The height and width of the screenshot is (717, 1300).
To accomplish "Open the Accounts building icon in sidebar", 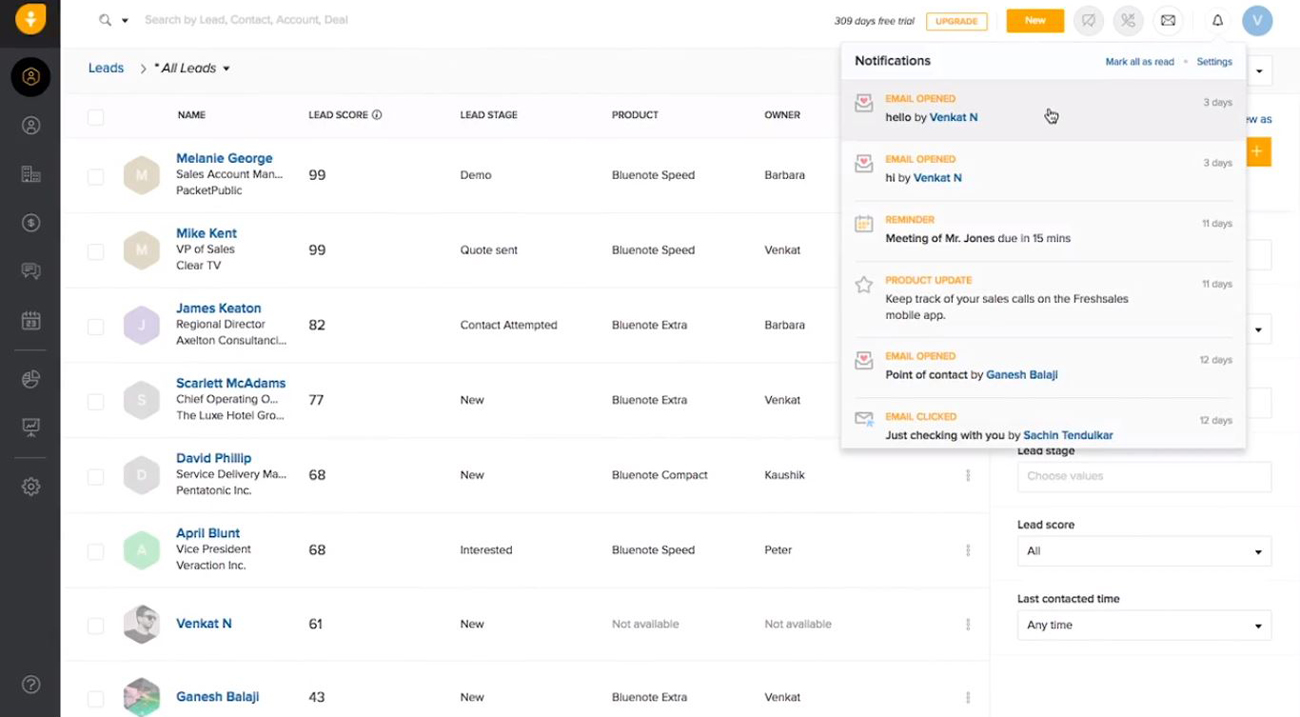I will [x=31, y=174].
